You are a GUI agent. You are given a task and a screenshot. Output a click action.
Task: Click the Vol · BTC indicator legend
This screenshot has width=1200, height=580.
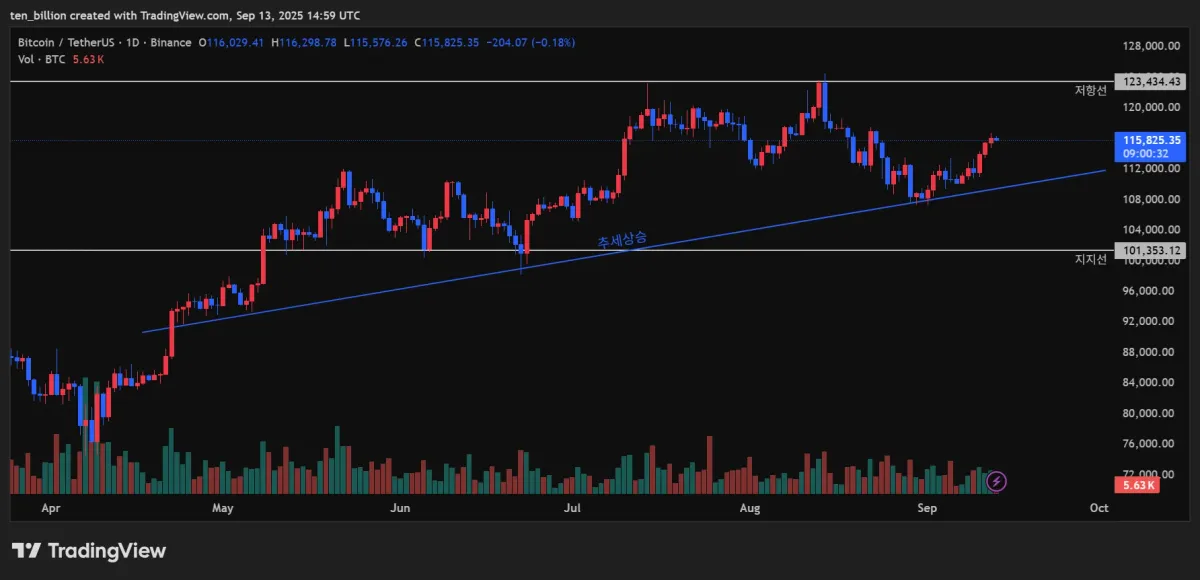pos(41,59)
